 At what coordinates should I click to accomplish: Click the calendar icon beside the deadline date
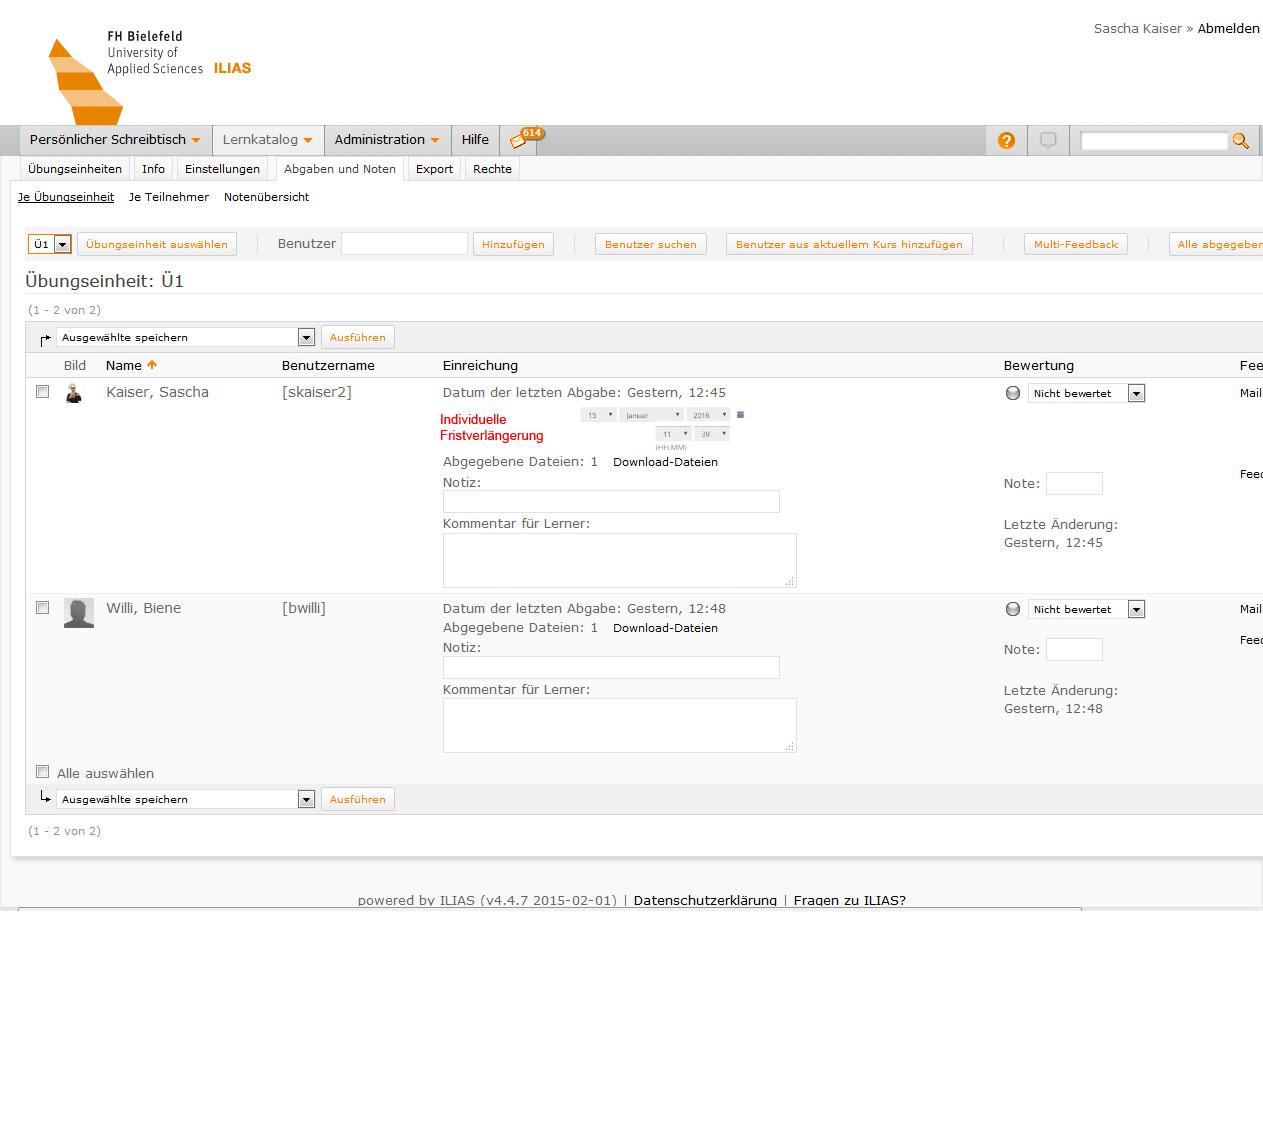(740, 414)
